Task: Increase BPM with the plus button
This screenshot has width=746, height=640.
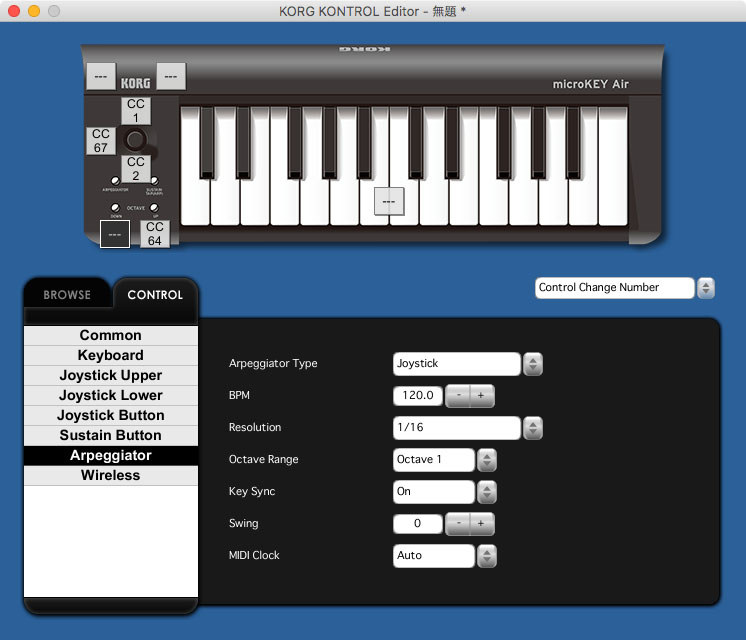Action: (x=481, y=395)
